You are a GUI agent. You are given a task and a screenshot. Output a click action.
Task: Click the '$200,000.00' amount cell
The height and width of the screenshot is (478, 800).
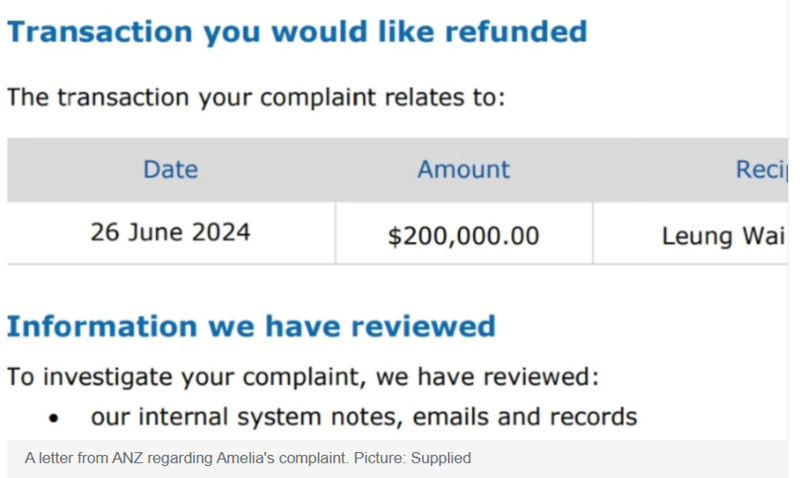click(x=463, y=236)
